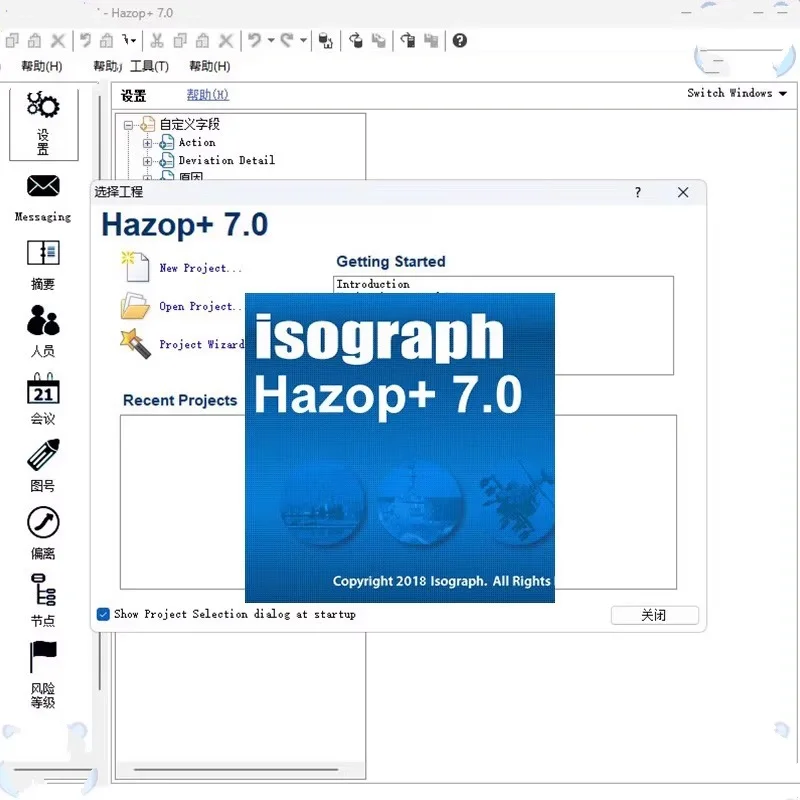Select the Action tree item label
The width and height of the screenshot is (800, 800).
pyautogui.click(x=197, y=142)
